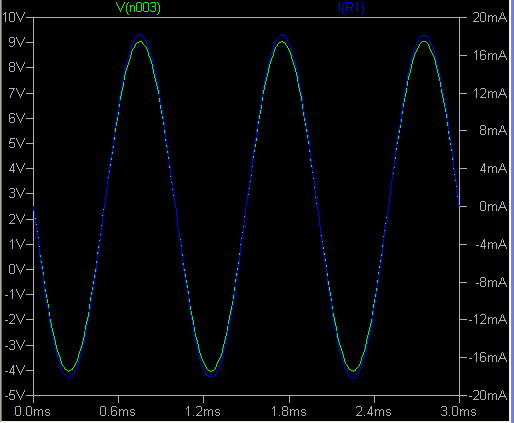
Task: Click the I(R1) blue trace label
Action: tap(351, 7)
